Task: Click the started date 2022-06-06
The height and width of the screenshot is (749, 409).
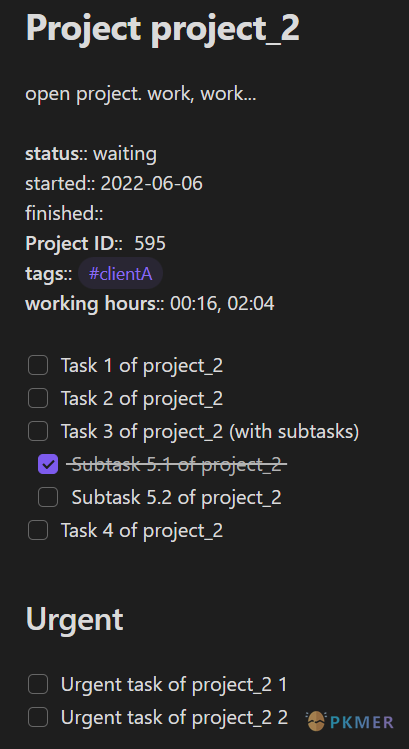Action: [151, 183]
